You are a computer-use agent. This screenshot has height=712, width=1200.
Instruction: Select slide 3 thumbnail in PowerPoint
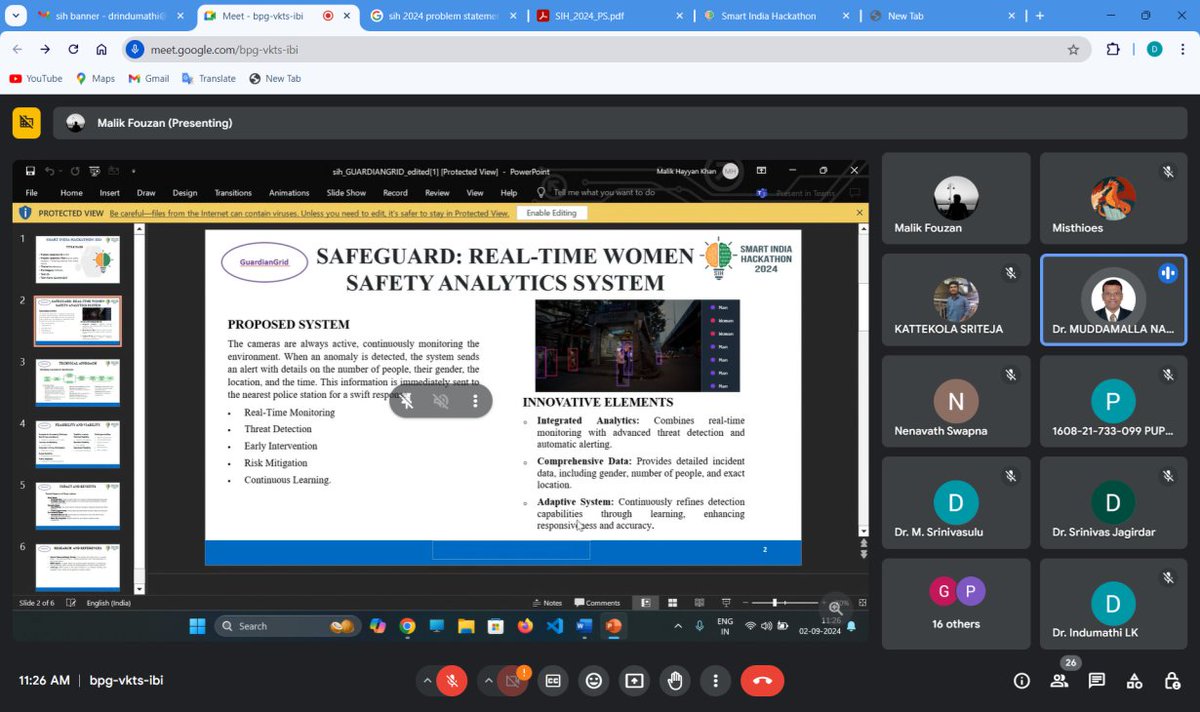pyautogui.click(x=77, y=382)
